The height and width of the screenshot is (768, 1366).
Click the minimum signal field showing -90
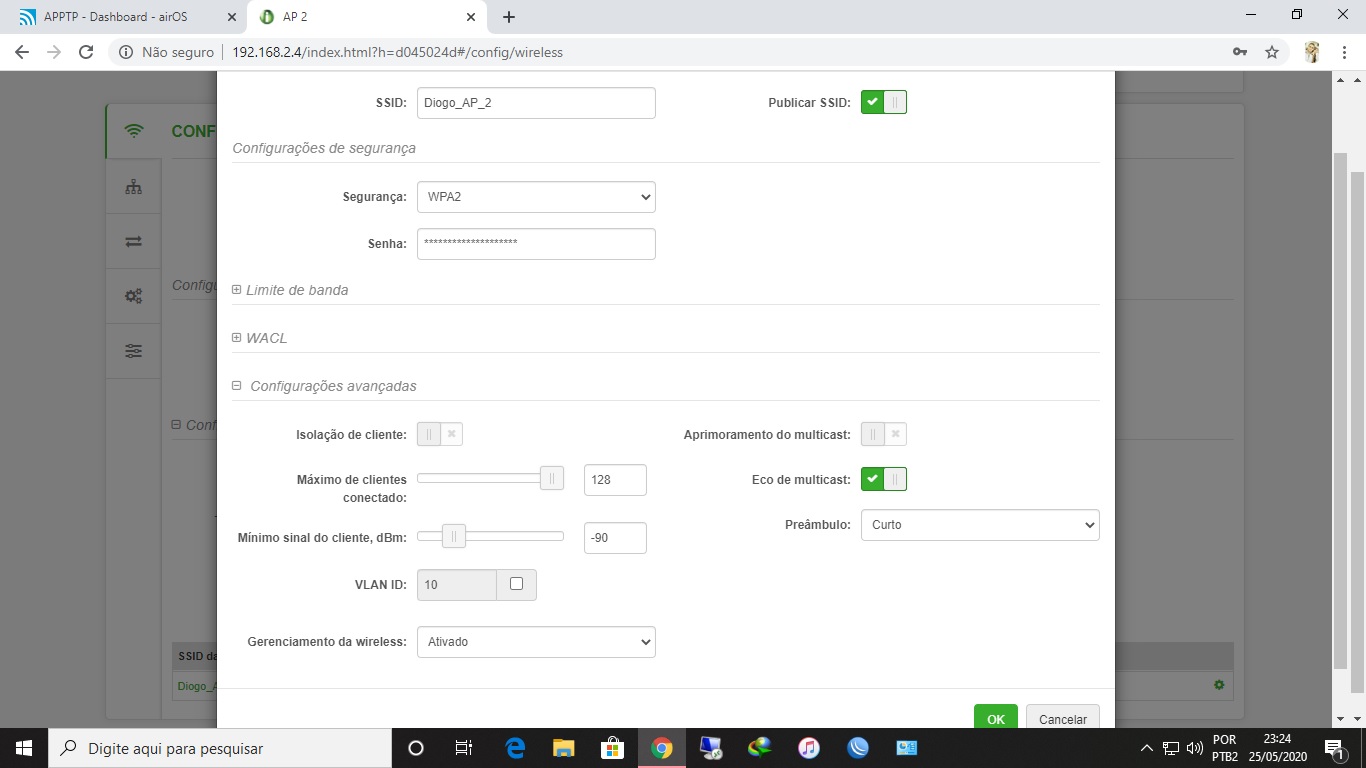[x=615, y=538]
